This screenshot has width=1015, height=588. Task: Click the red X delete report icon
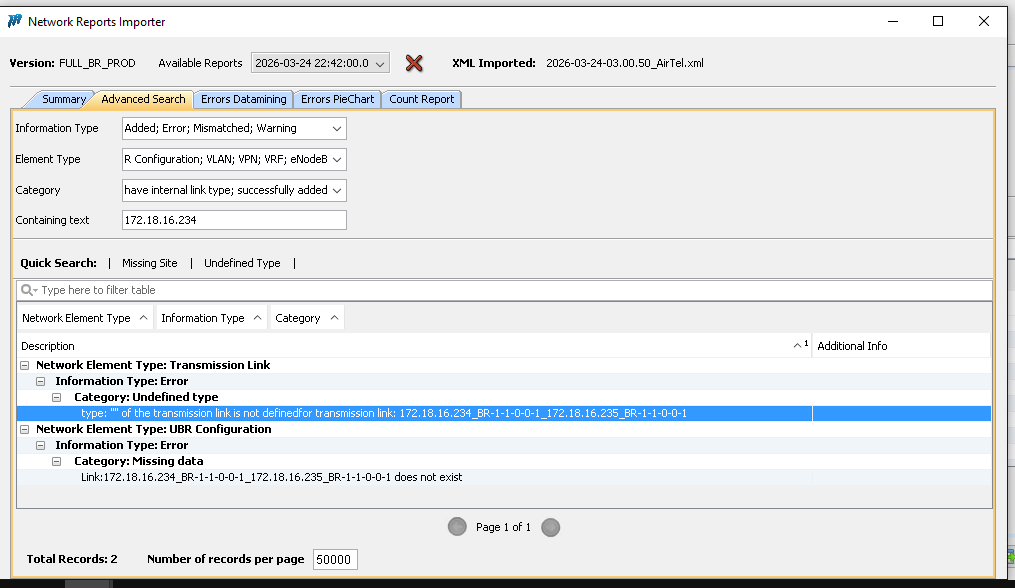pos(414,63)
